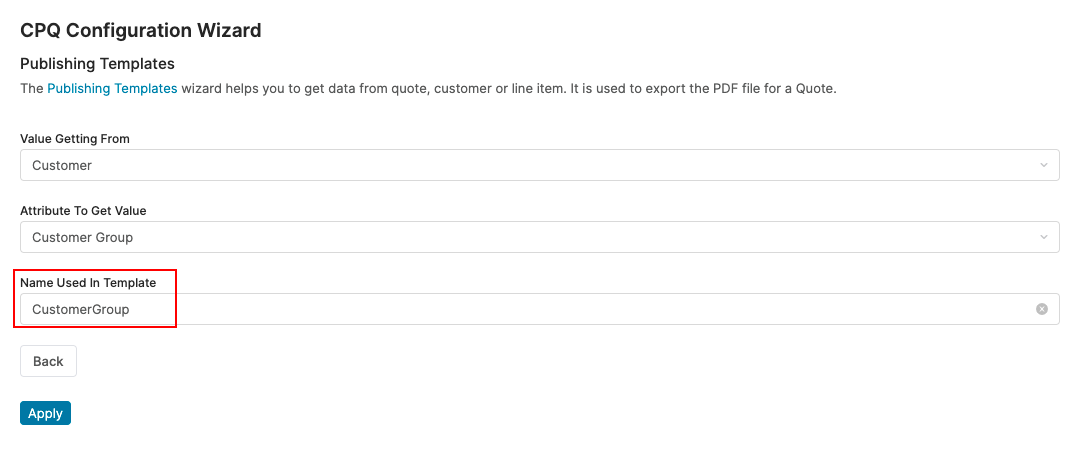
Task: Click the Publishing Templates section subheading
Action: [x=97, y=64]
